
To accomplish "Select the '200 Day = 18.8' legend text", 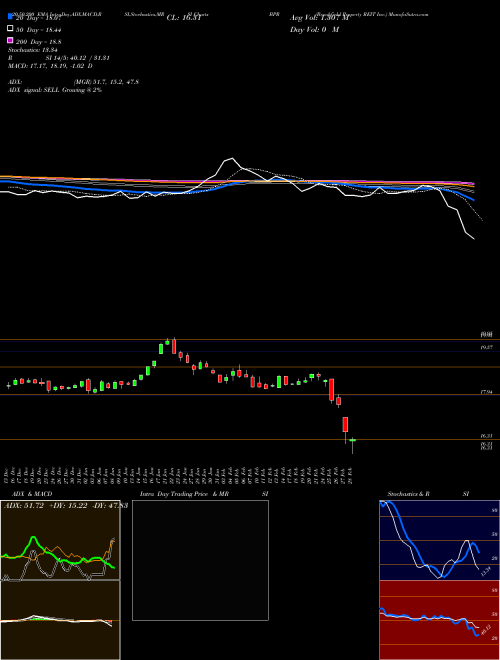I will pos(38,42).
